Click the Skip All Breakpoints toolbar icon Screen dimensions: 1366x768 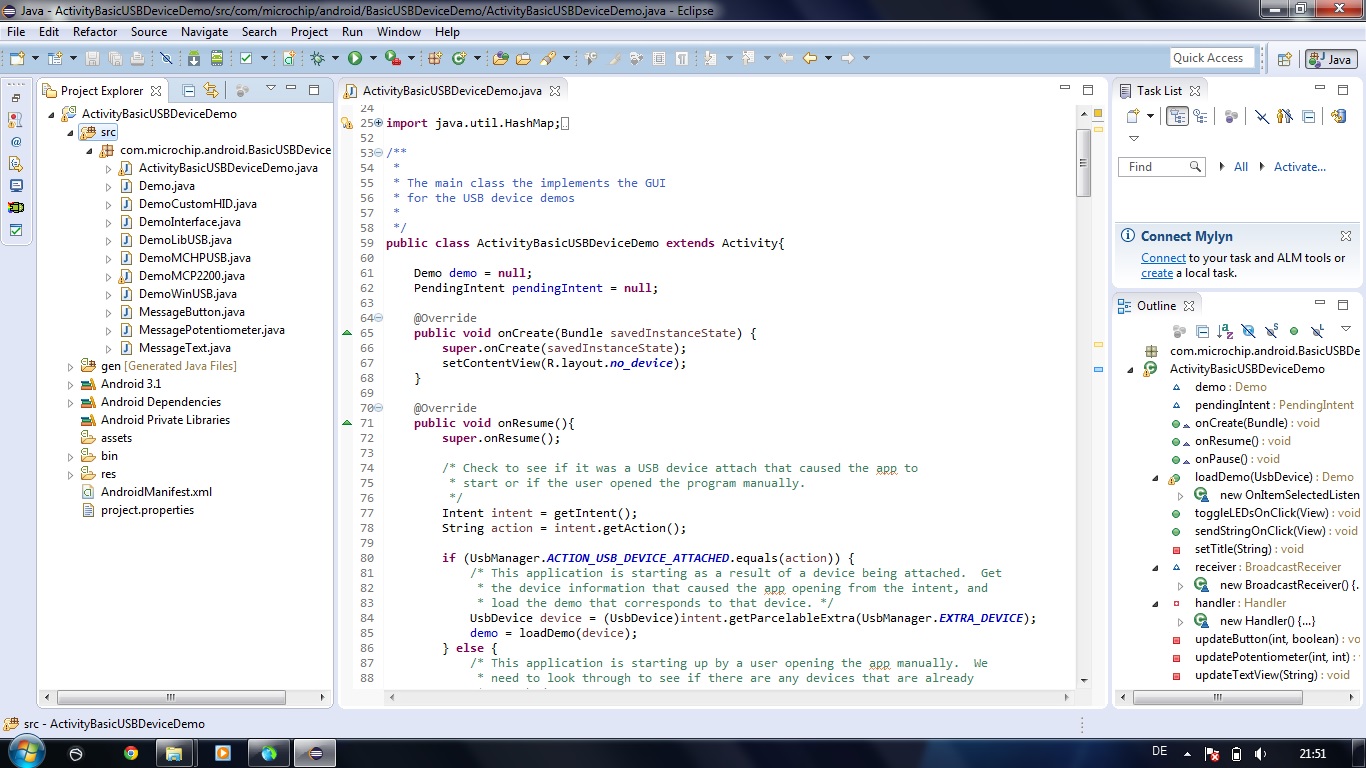(166, 58)
